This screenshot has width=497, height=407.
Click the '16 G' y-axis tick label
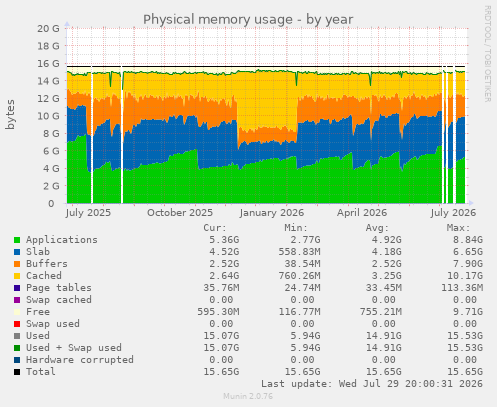click(48, 64)
